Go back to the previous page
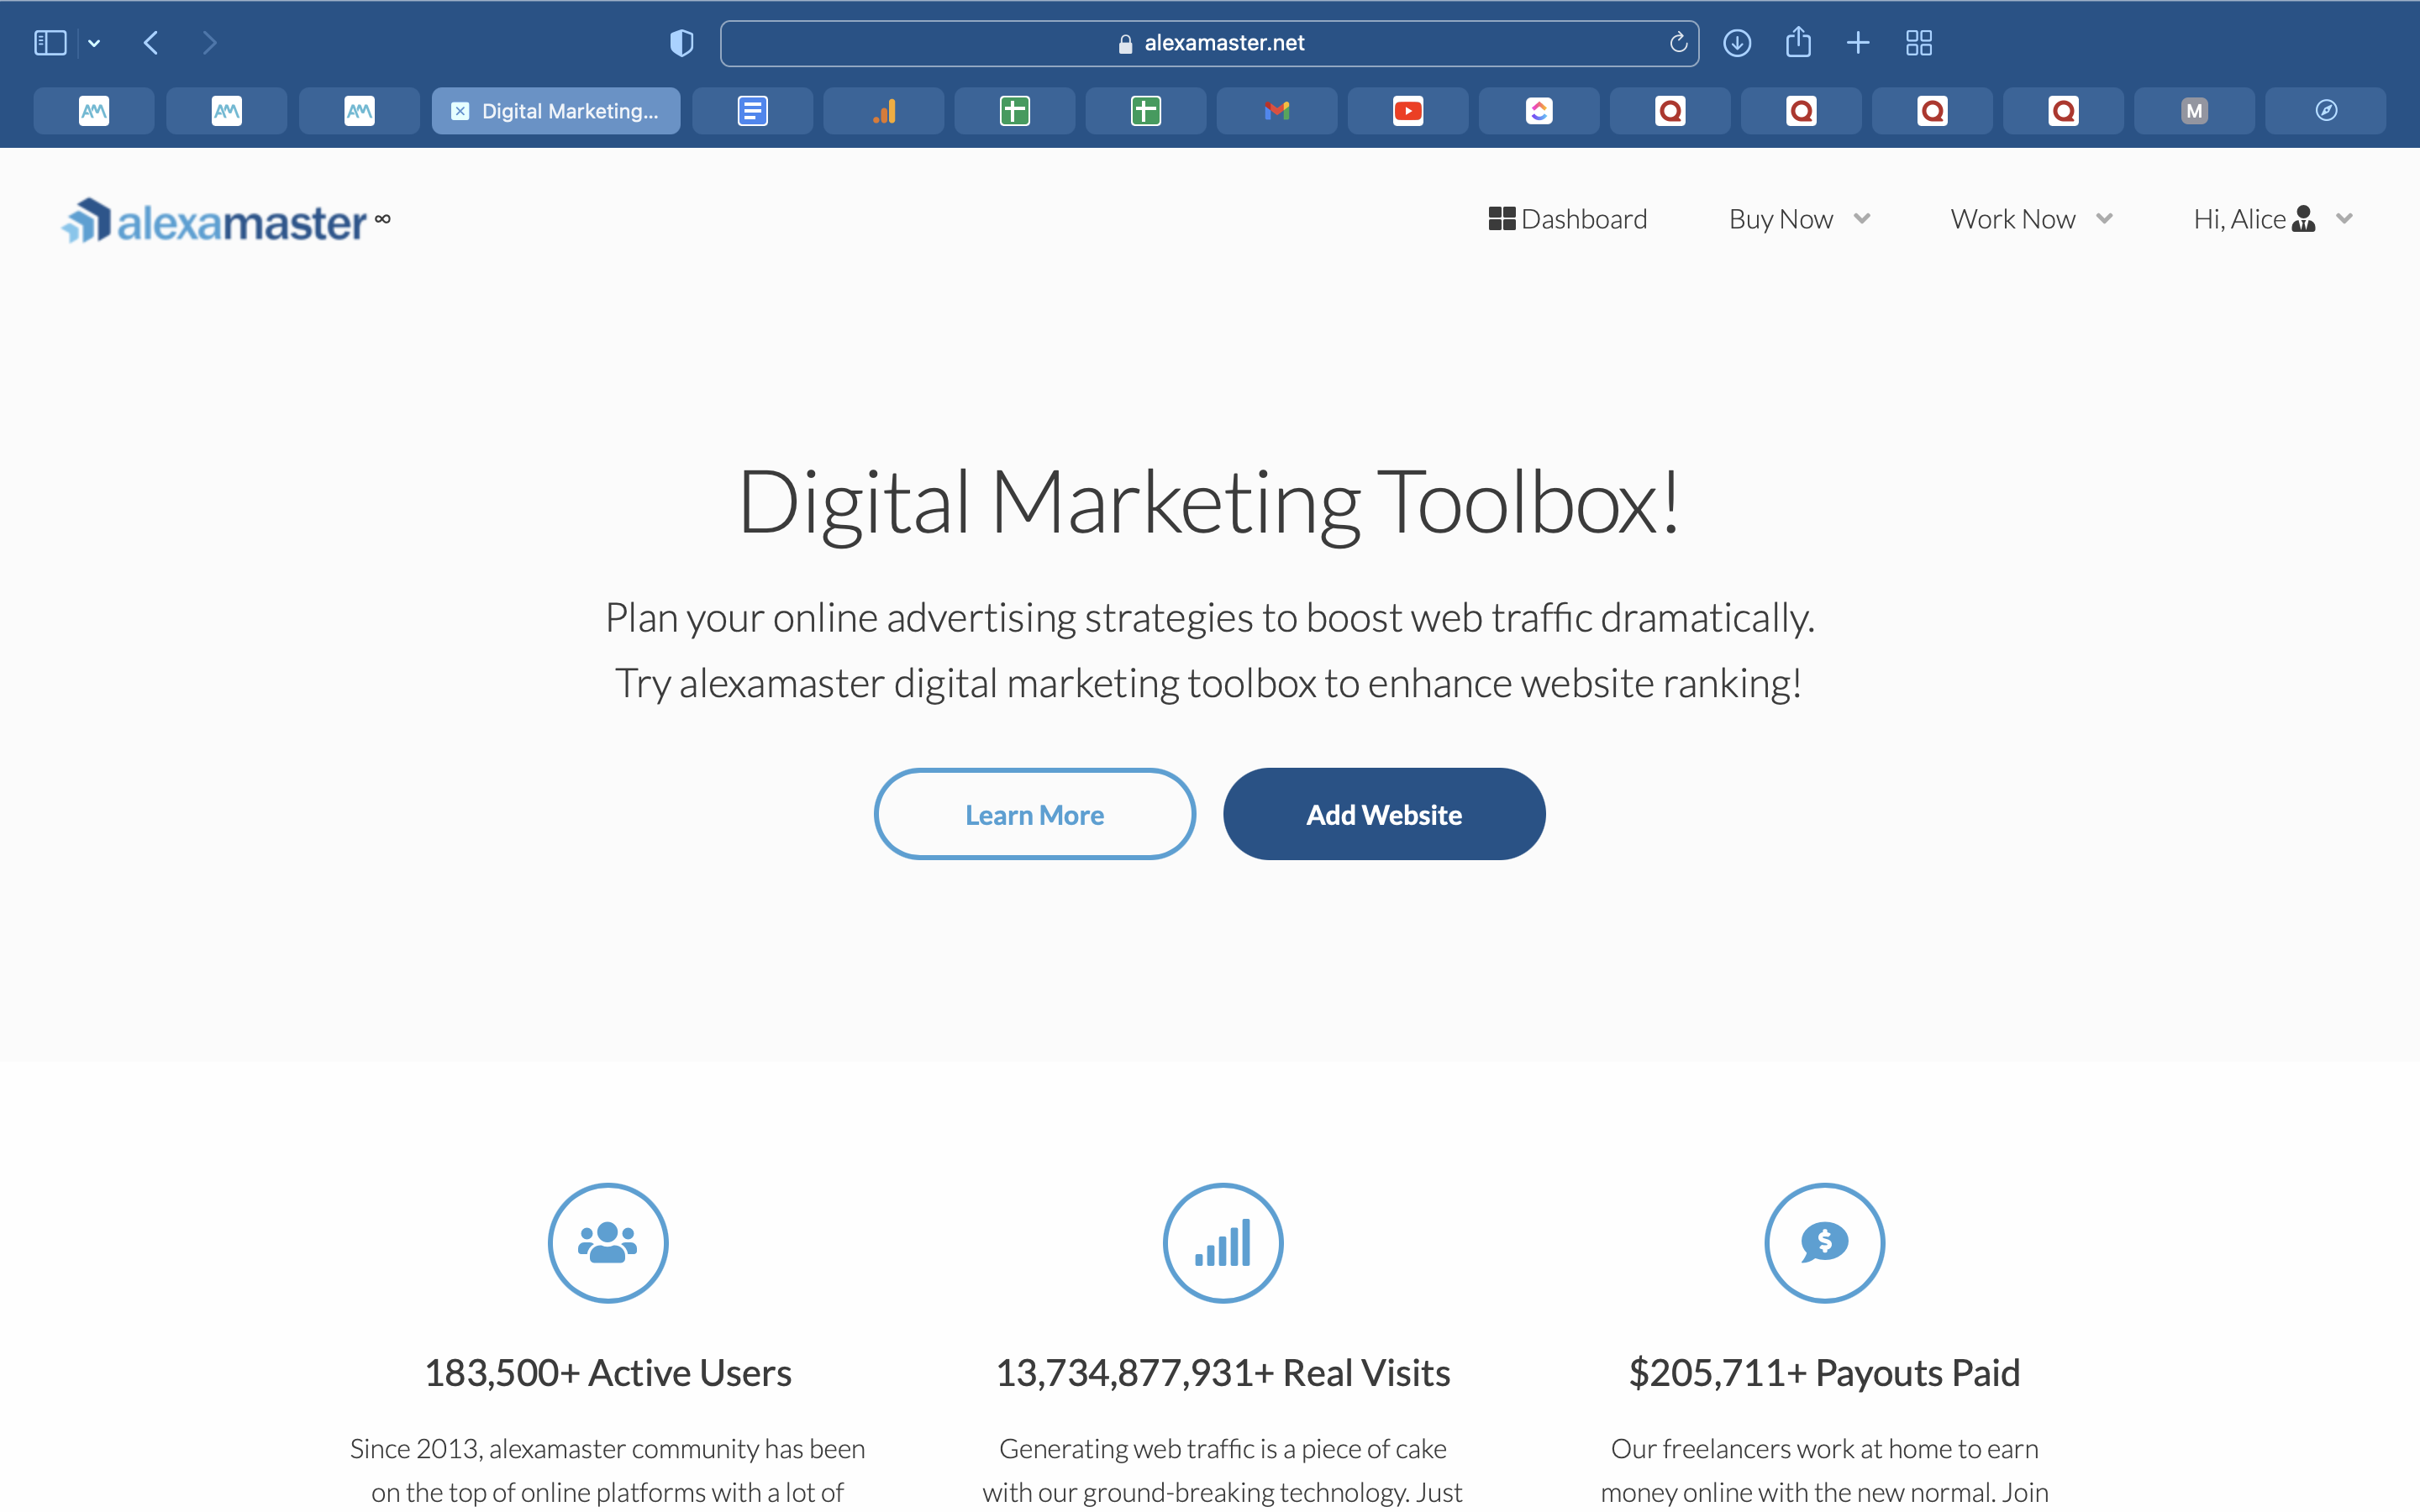 tap(151, 43)
